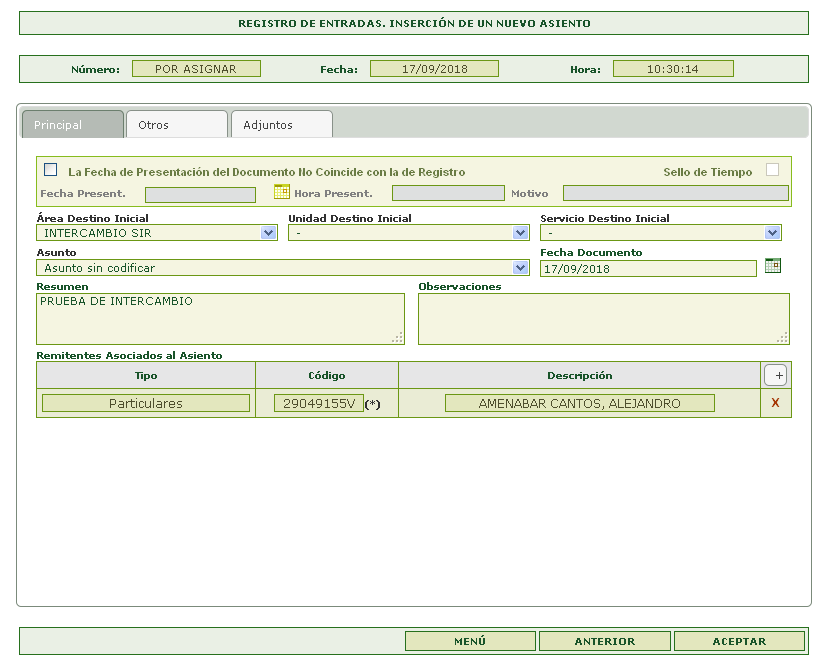The image size is (818, 667).
Task: Click the Tipo column header
Action: click(146, 375)
